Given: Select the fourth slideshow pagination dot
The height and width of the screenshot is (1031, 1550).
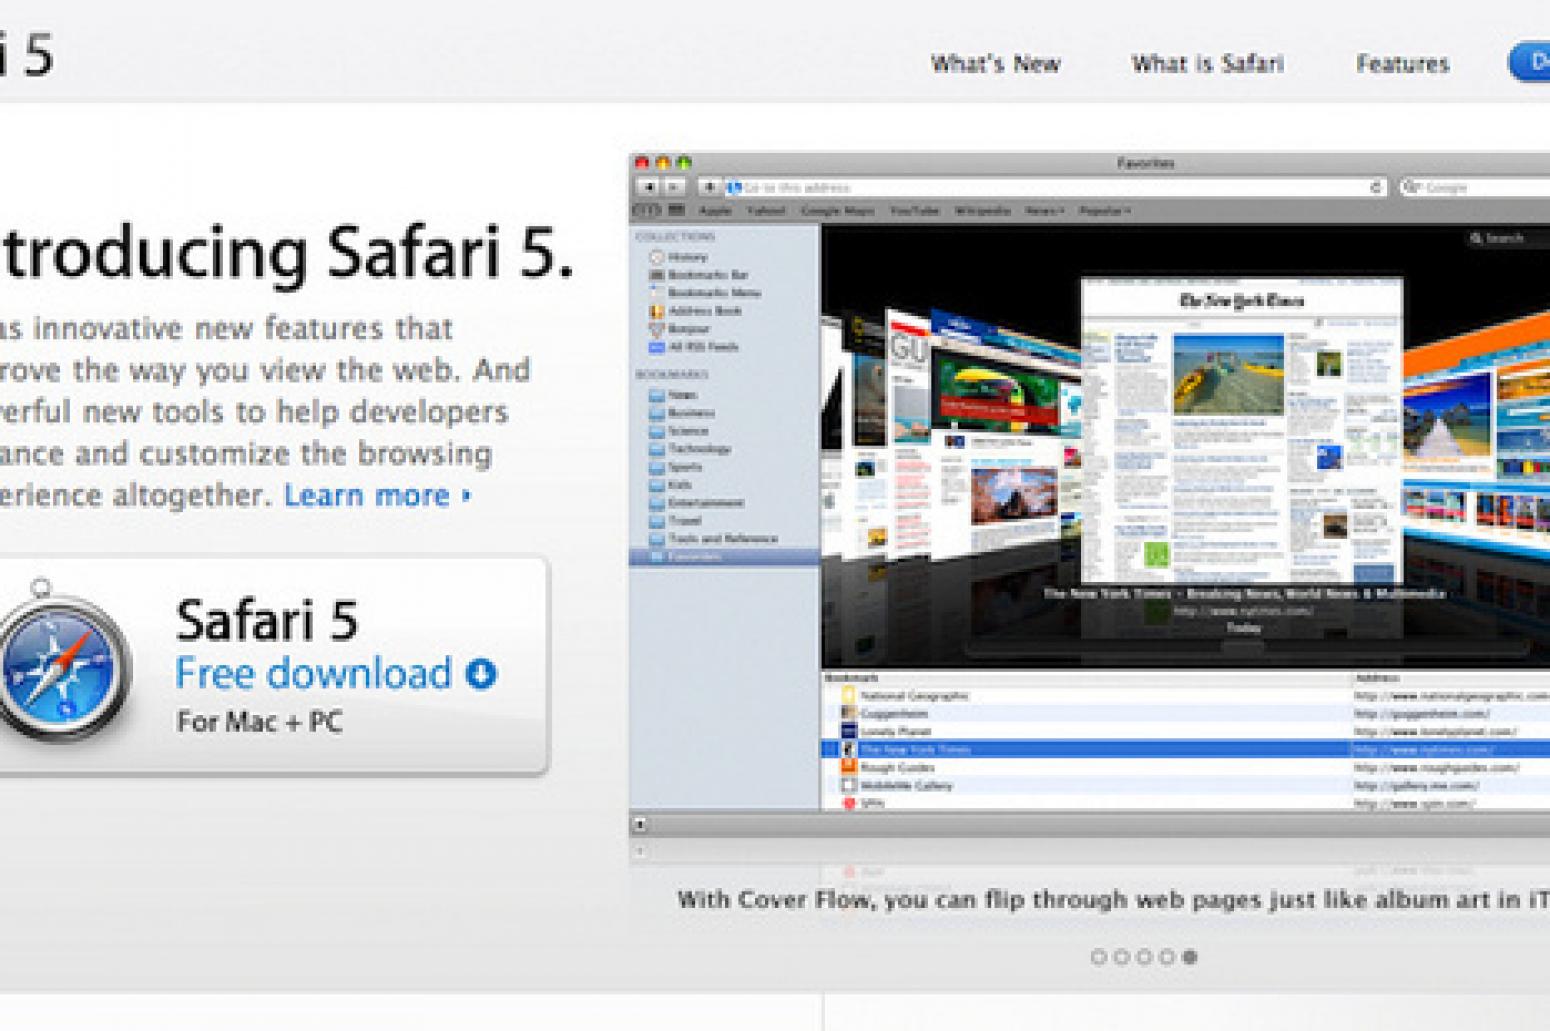Looking at the screenshot, I should click(1166, 957).
